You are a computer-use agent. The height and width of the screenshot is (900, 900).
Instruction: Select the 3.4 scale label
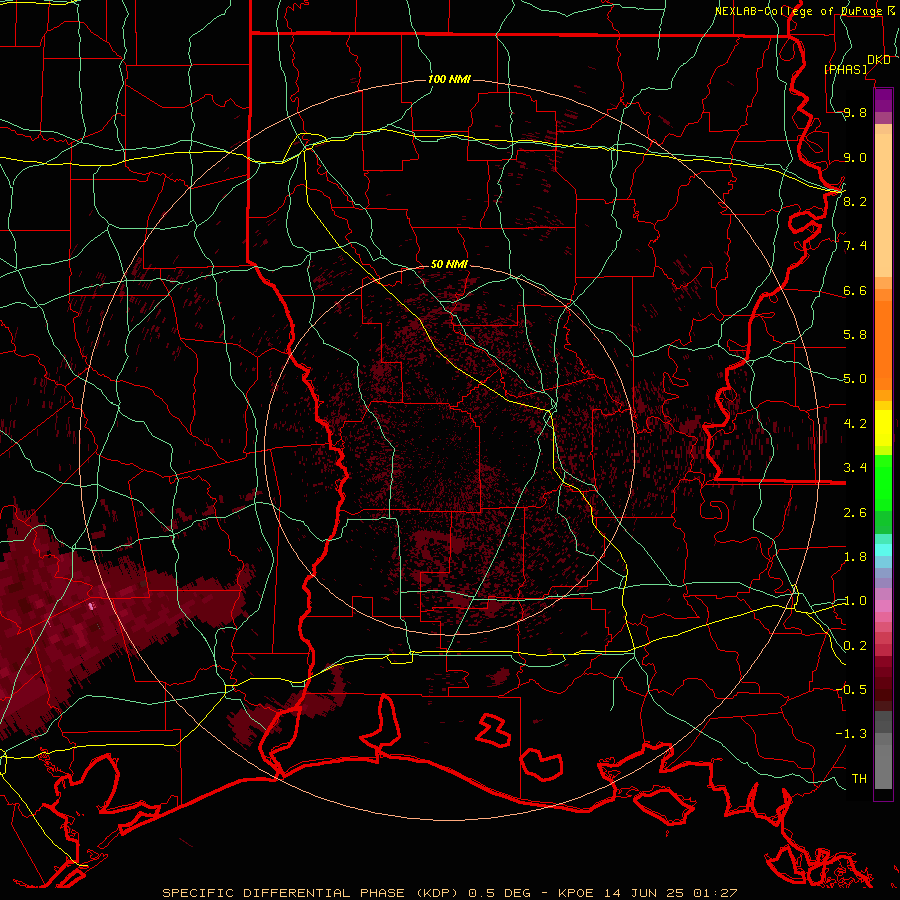tap(855, 468)
